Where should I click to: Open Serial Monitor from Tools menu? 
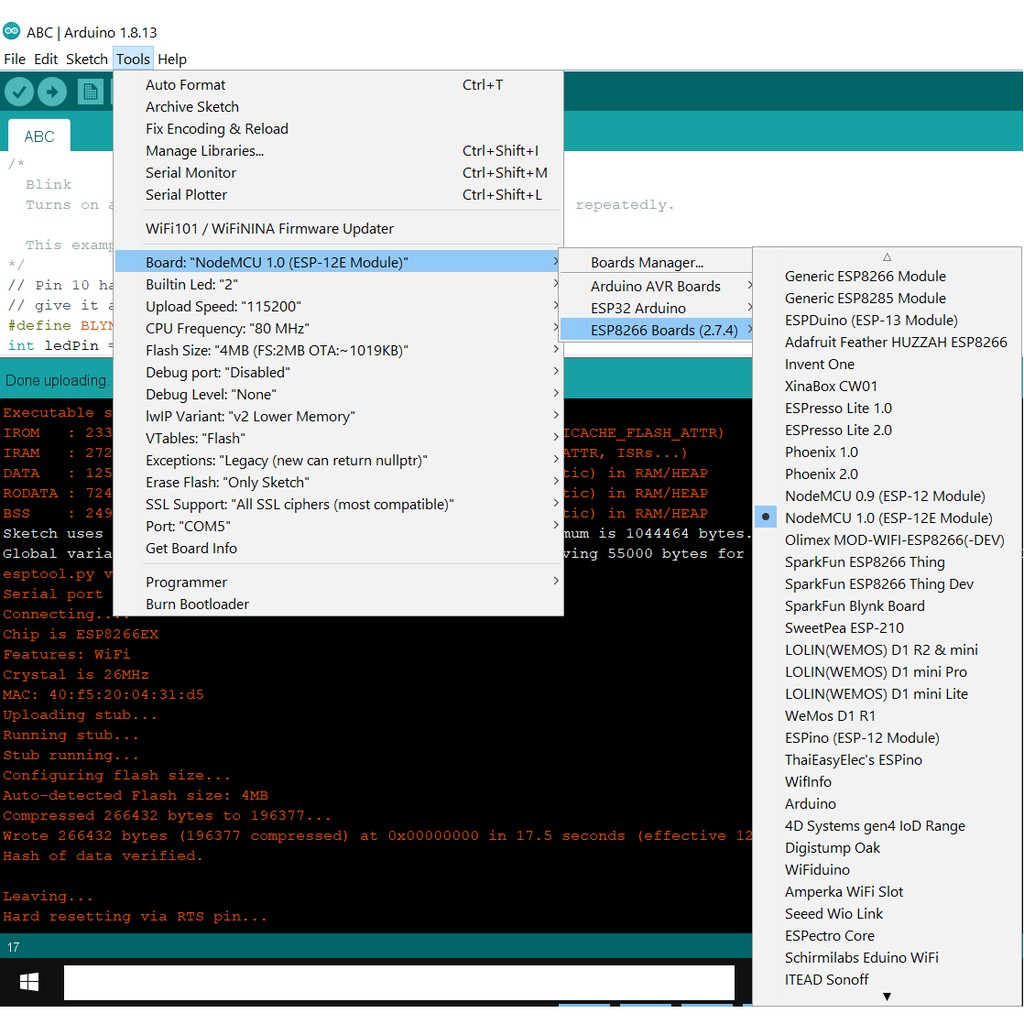191,173
